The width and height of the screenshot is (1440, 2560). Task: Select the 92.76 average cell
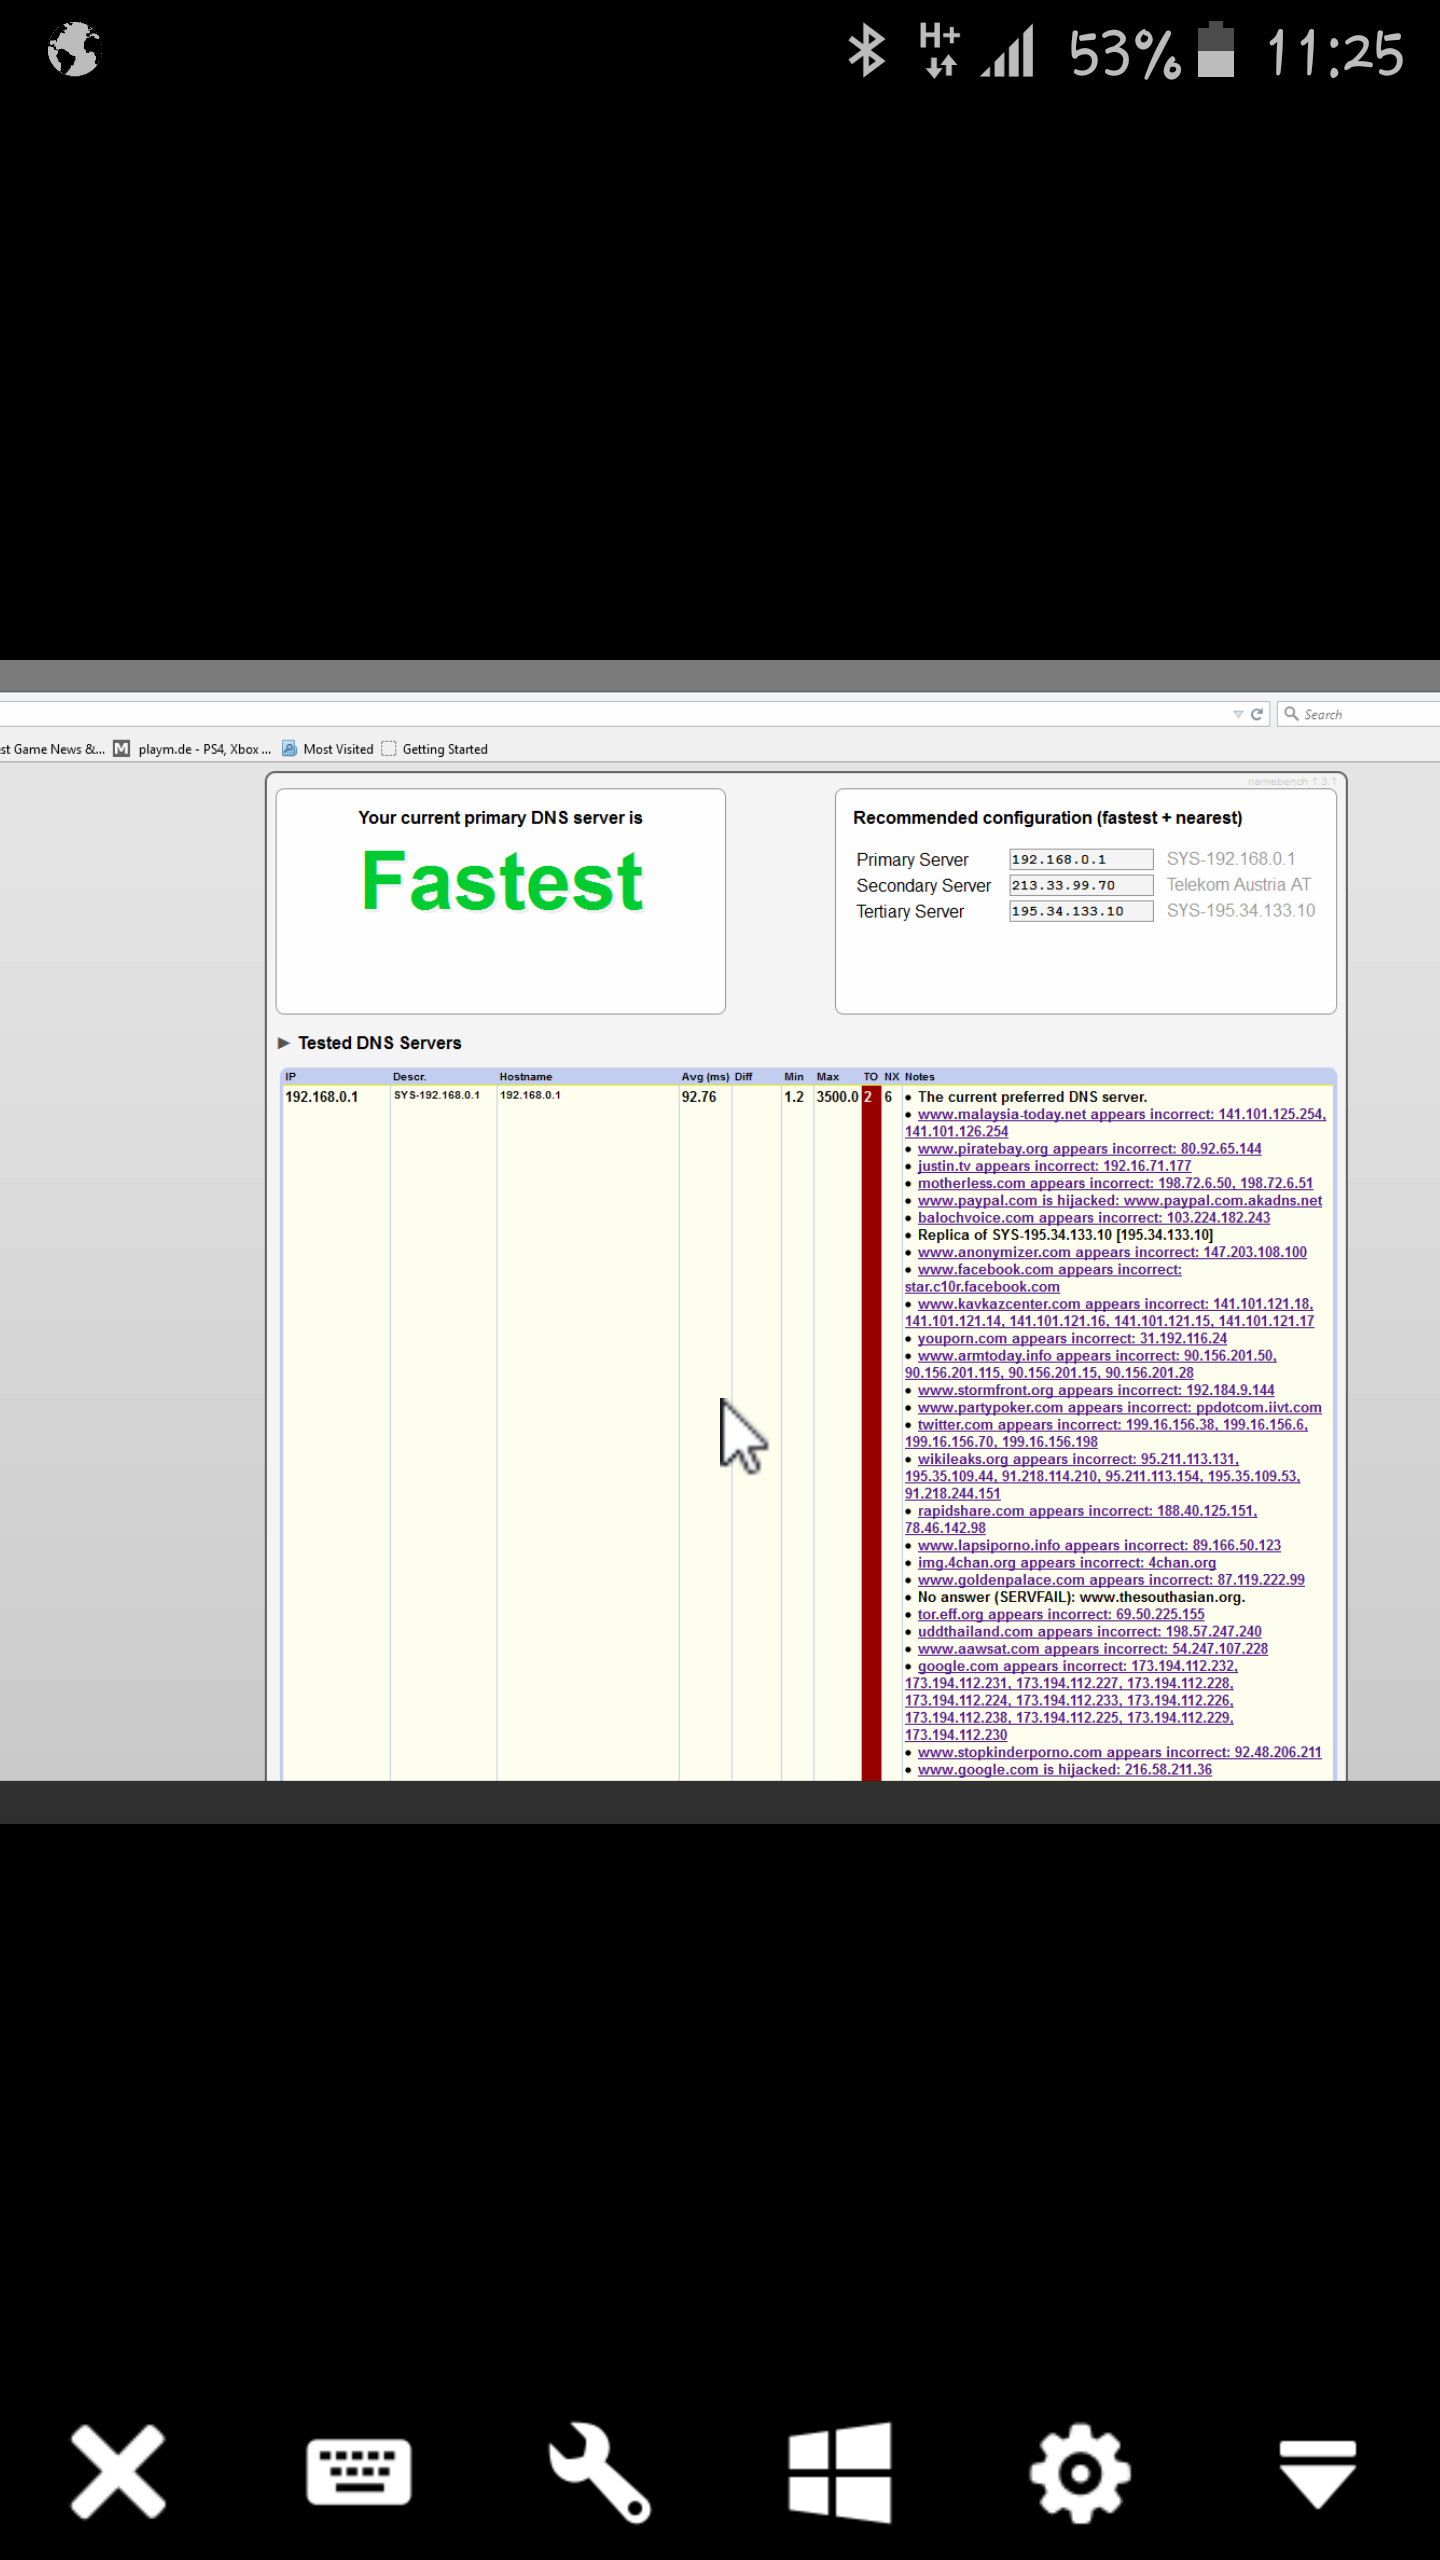[699, 1097]
